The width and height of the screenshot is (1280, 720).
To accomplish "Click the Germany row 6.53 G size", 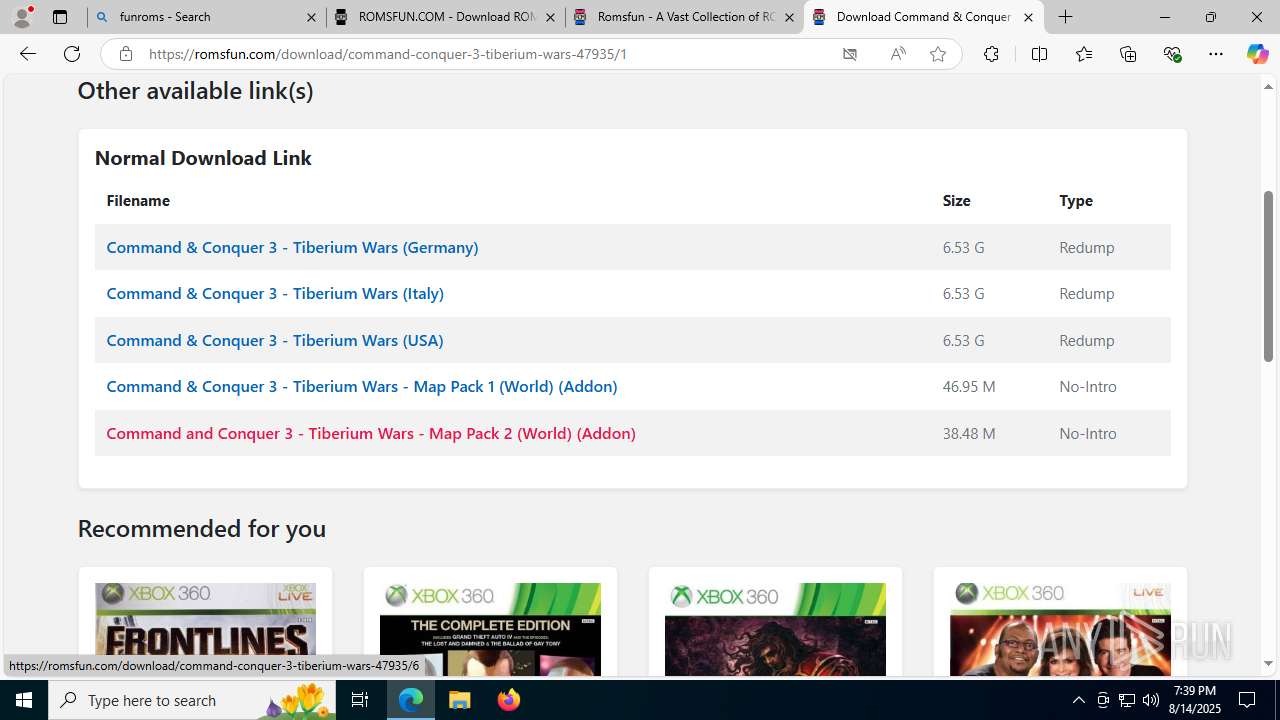I will (x=963, y=247).
